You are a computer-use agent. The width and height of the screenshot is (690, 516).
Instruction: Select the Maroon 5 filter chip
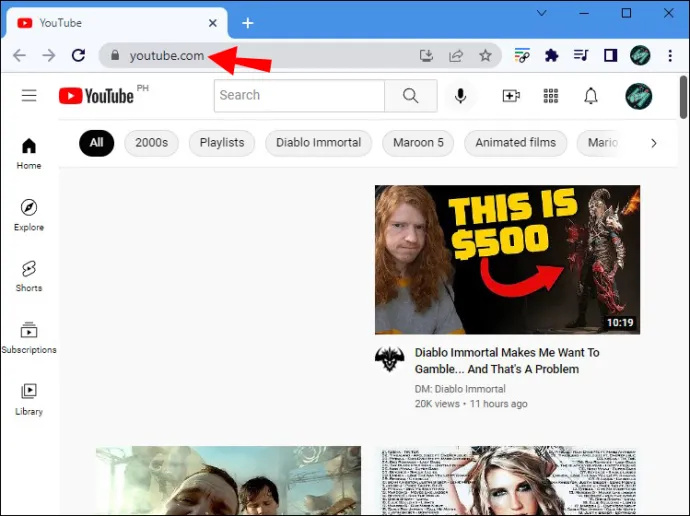click(x=418, y=143)
